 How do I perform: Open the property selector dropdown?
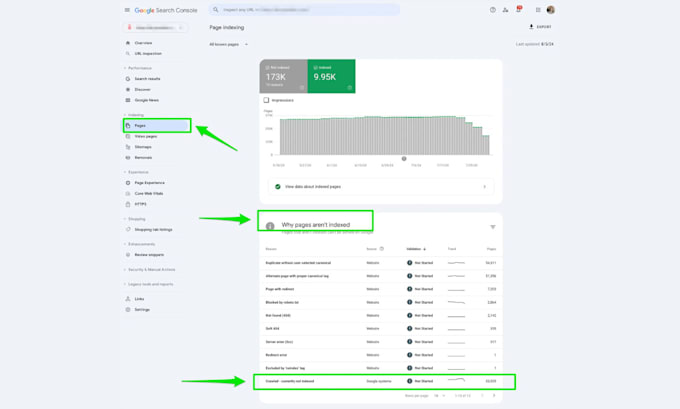(x=156, y=28)
